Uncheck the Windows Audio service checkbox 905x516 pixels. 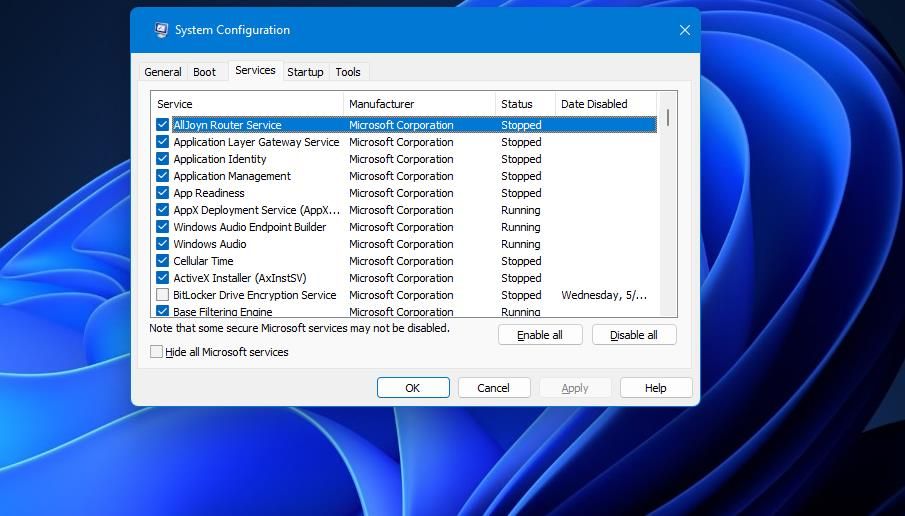162,244
